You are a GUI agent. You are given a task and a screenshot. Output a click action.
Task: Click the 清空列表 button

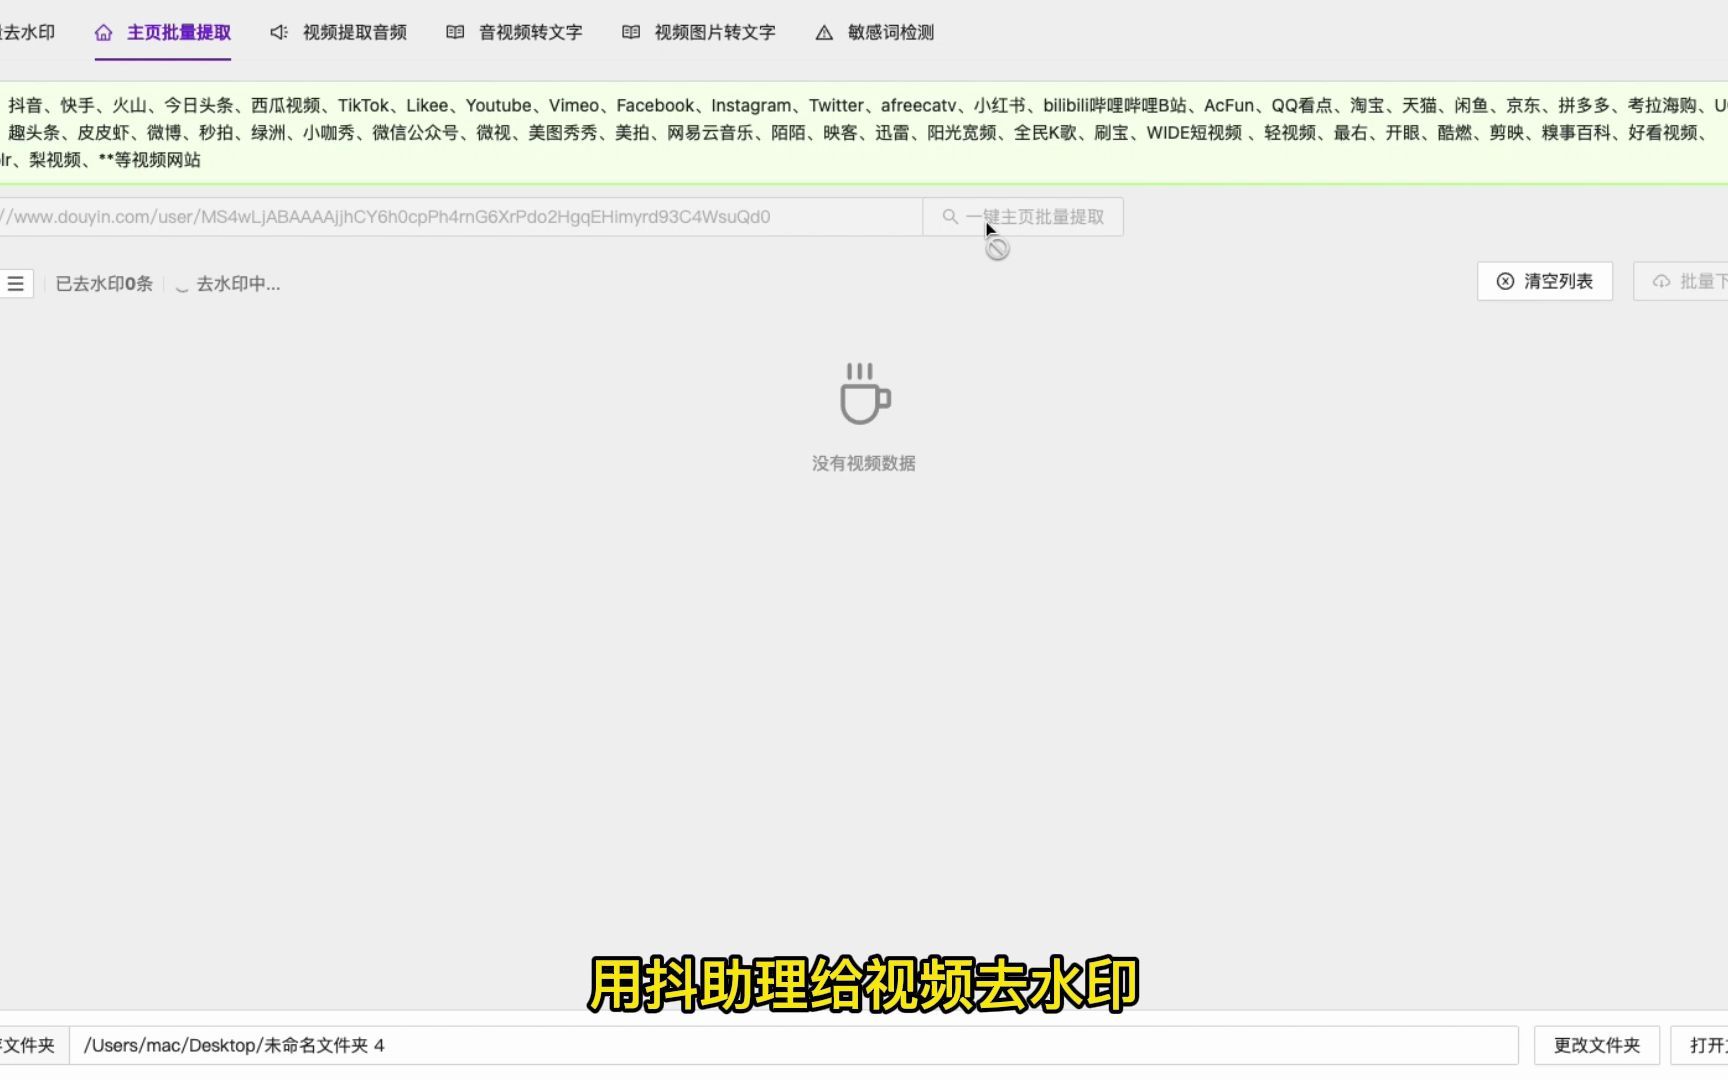pyautogui.click(x=1545, y=282)
